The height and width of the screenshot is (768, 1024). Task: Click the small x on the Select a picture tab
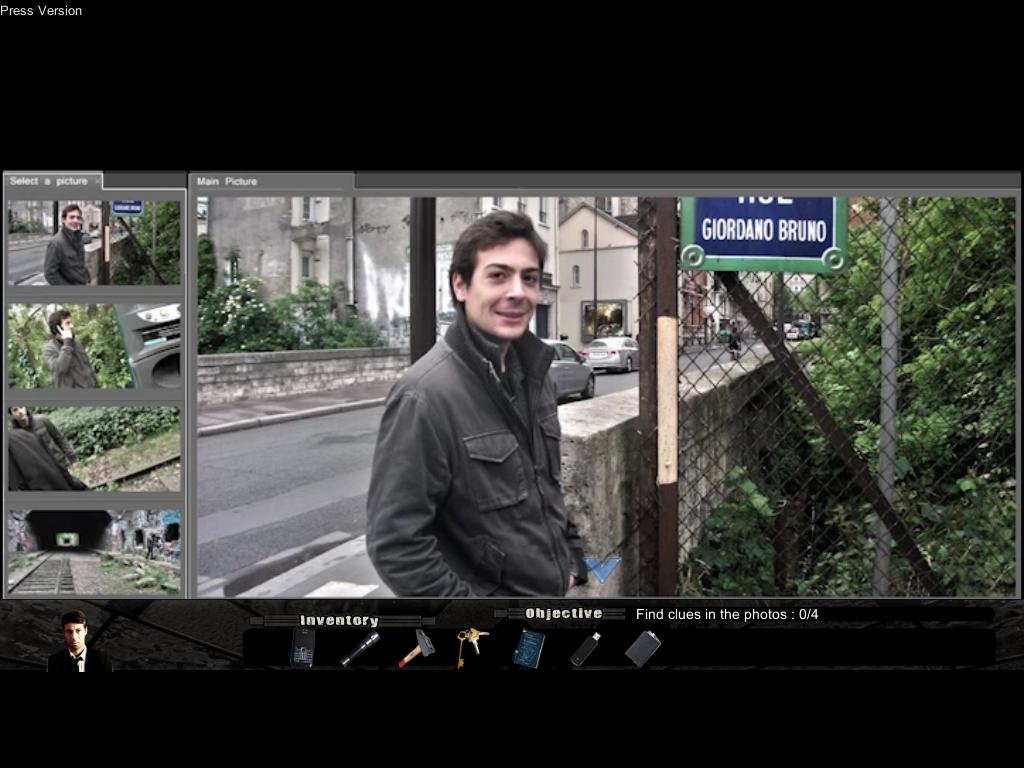[97, 182]
